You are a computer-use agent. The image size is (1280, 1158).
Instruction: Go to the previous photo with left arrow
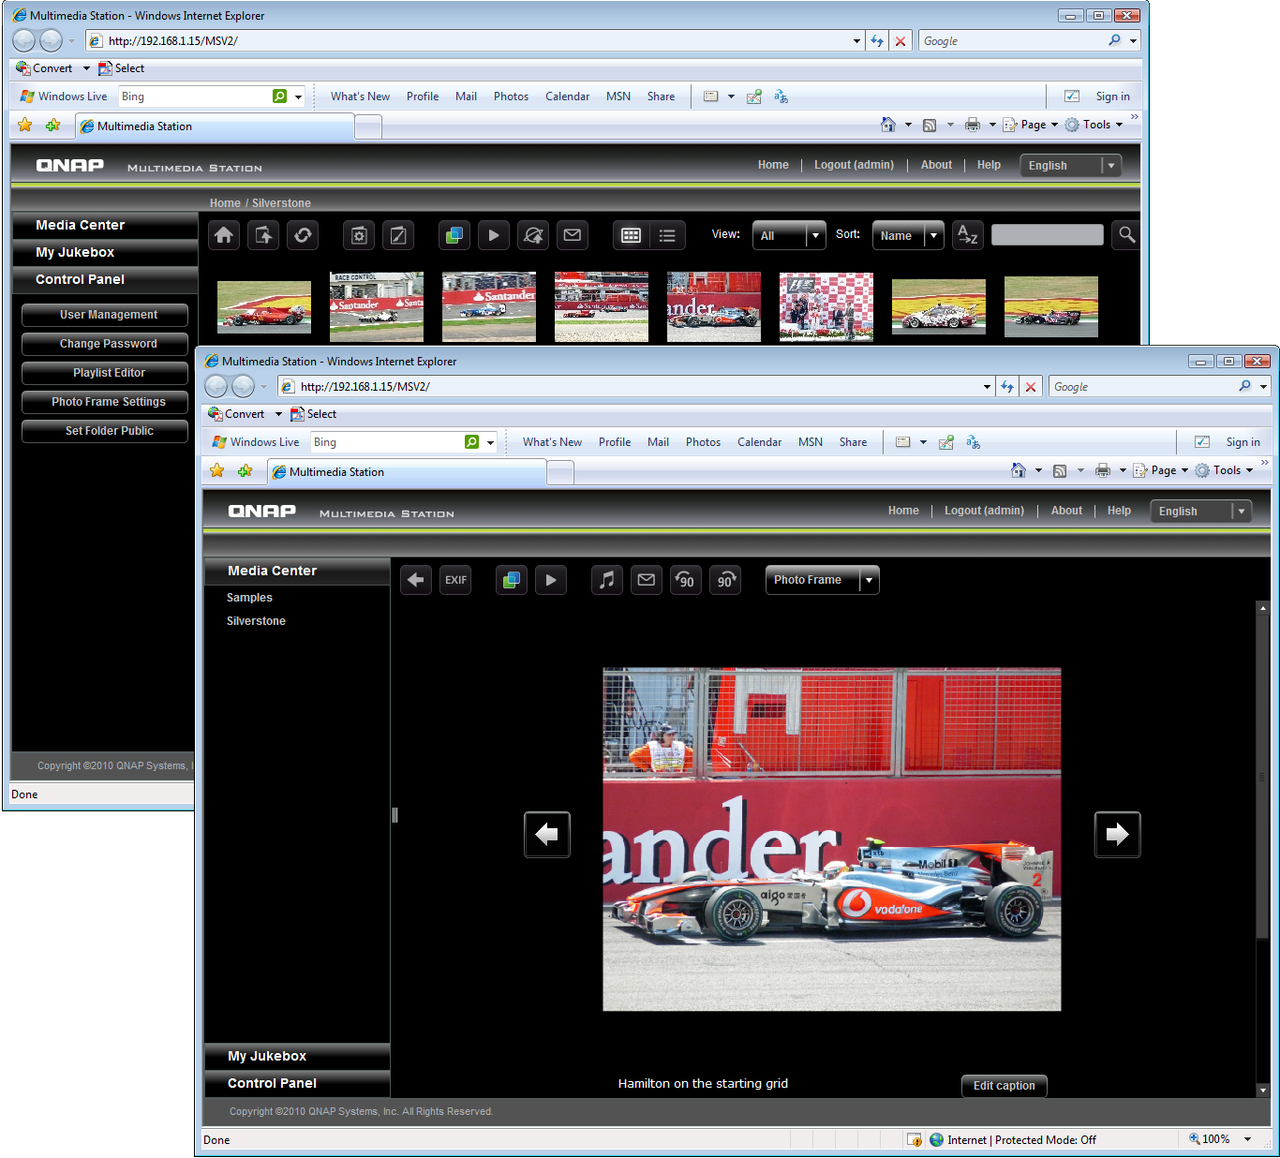[x=547, y=834]
